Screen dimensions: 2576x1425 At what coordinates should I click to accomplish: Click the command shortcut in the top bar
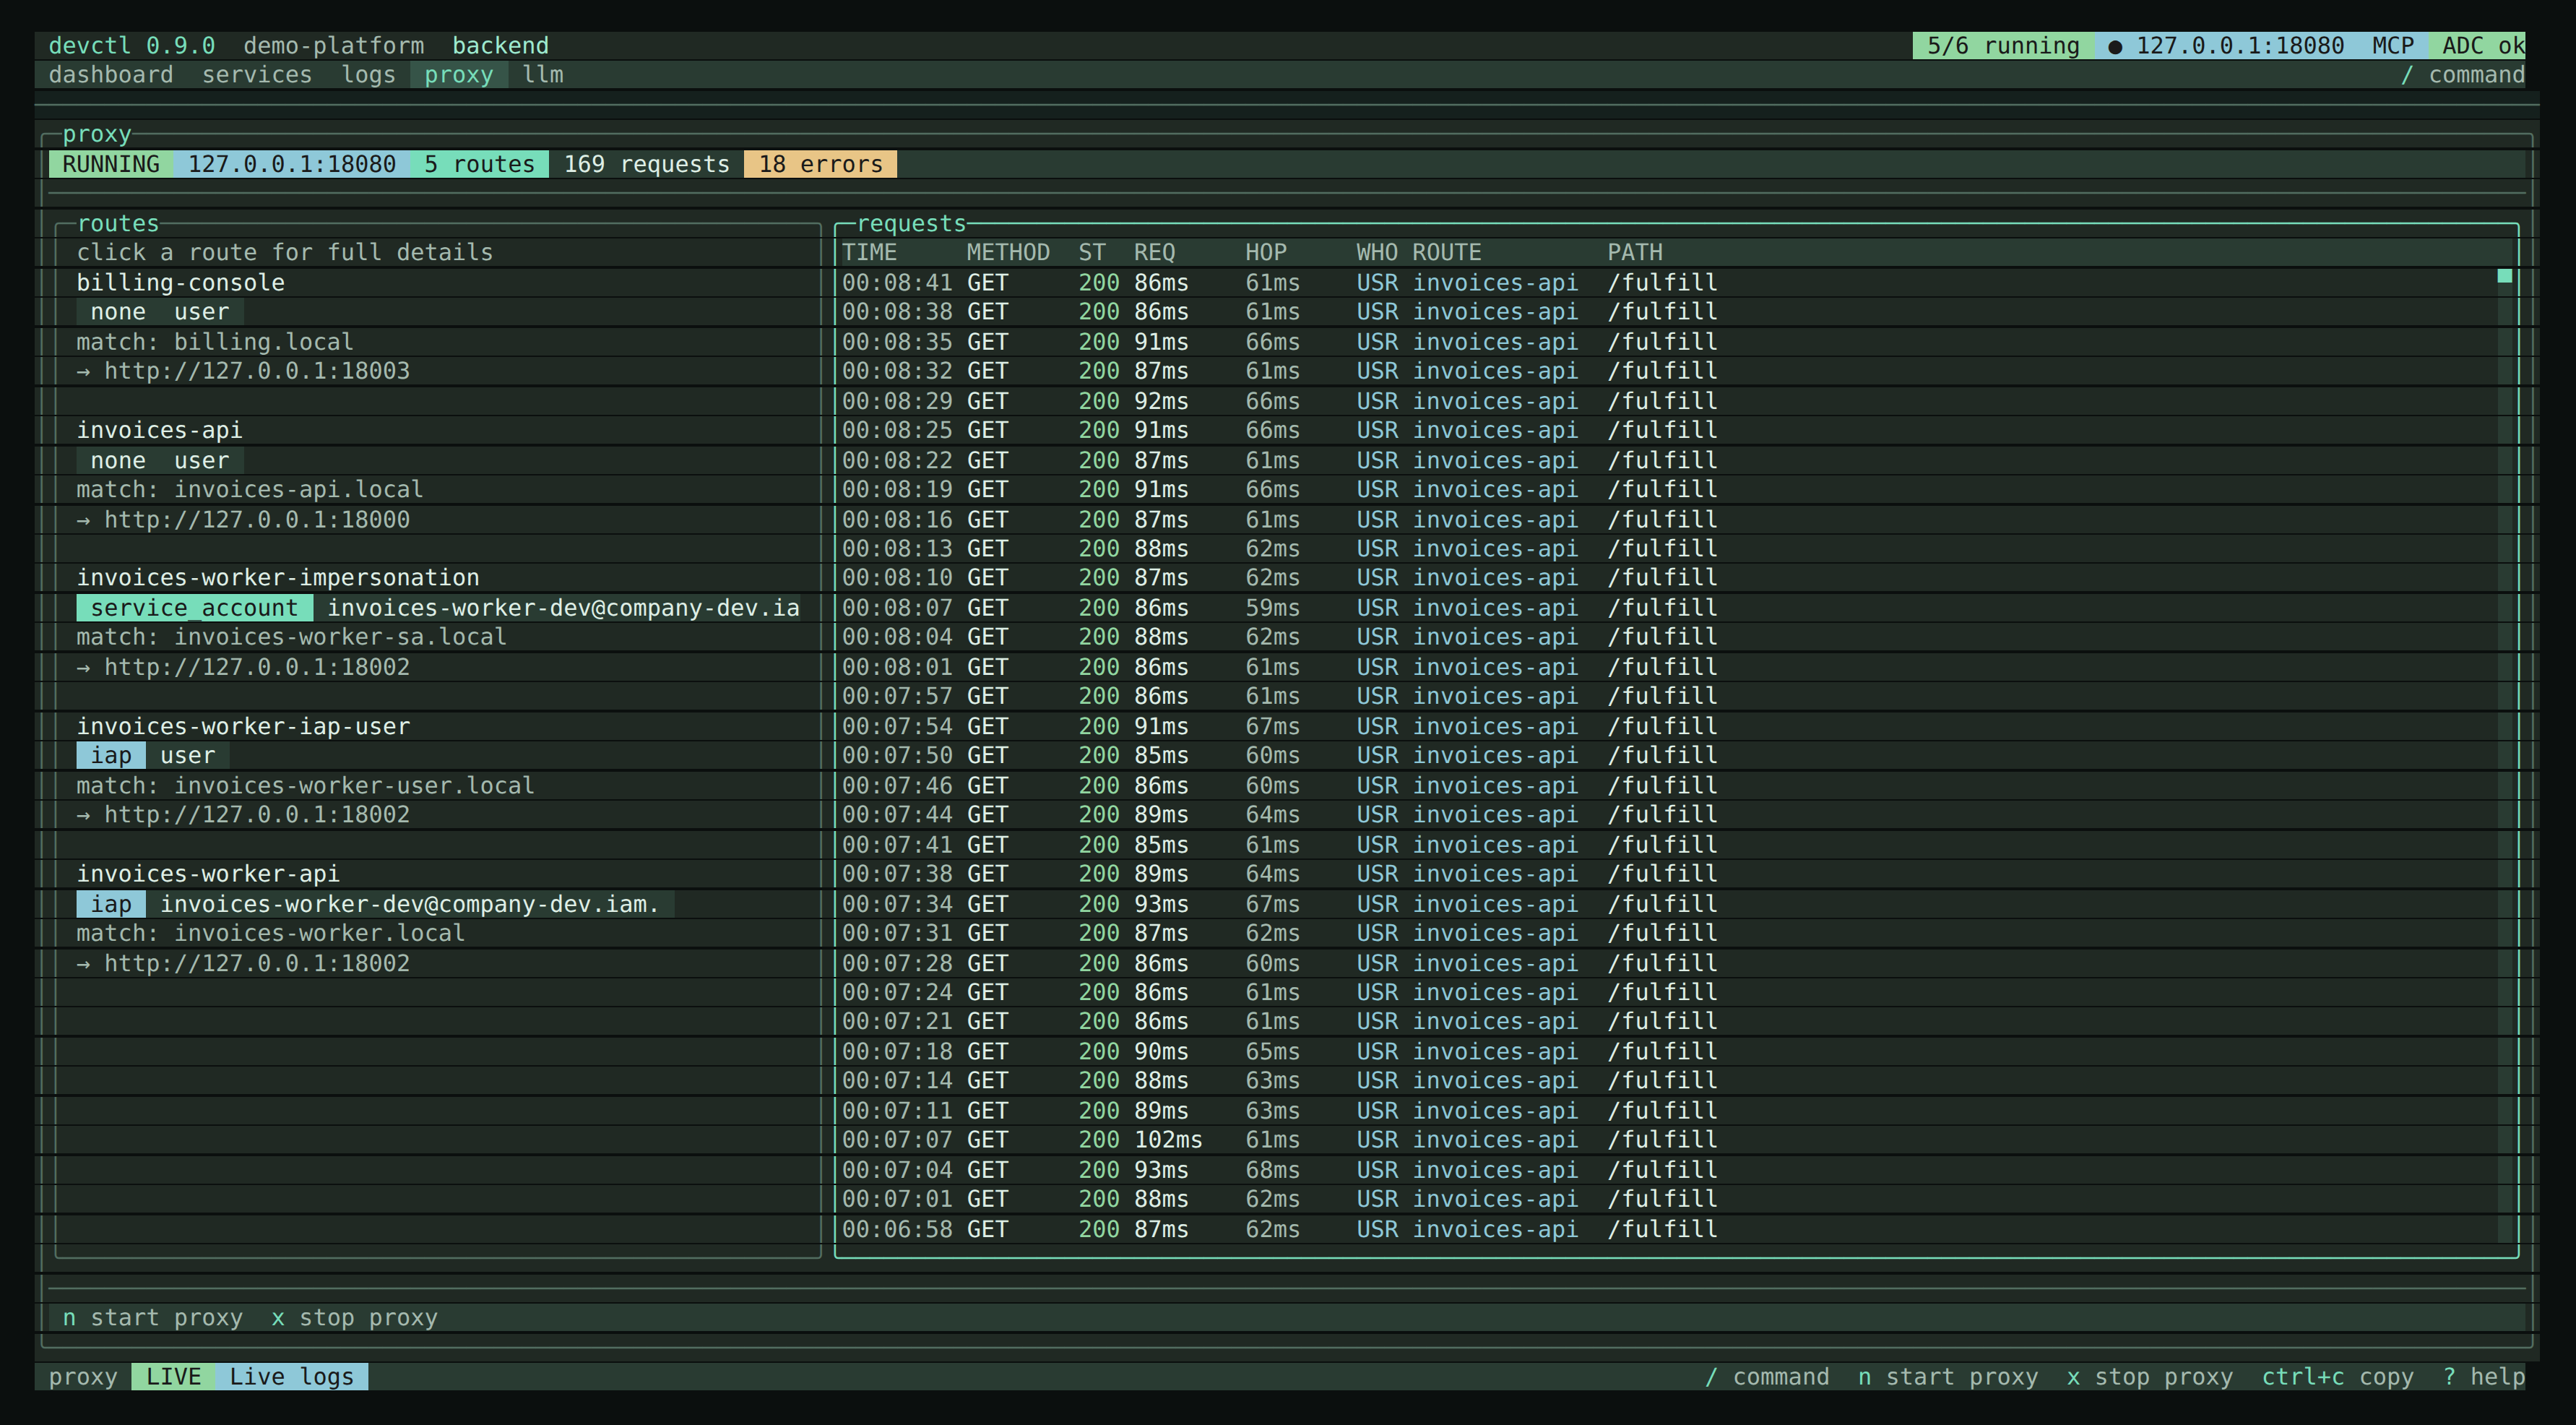2463,75
